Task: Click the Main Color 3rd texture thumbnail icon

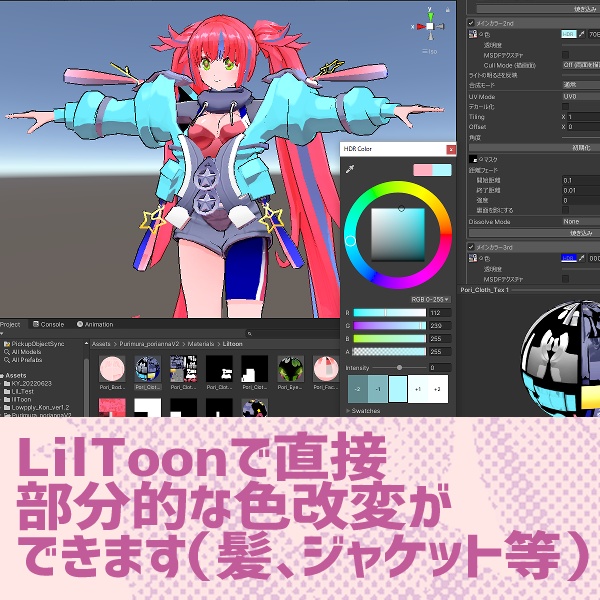Action: 473,258
